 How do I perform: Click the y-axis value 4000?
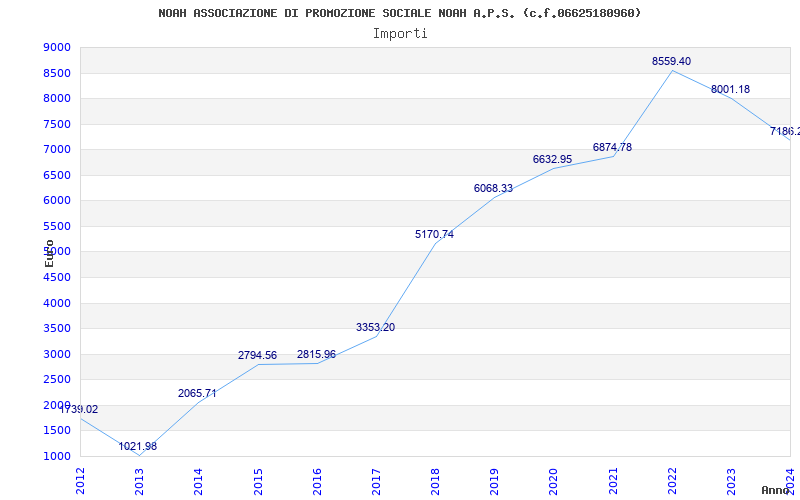pos(57,303)
